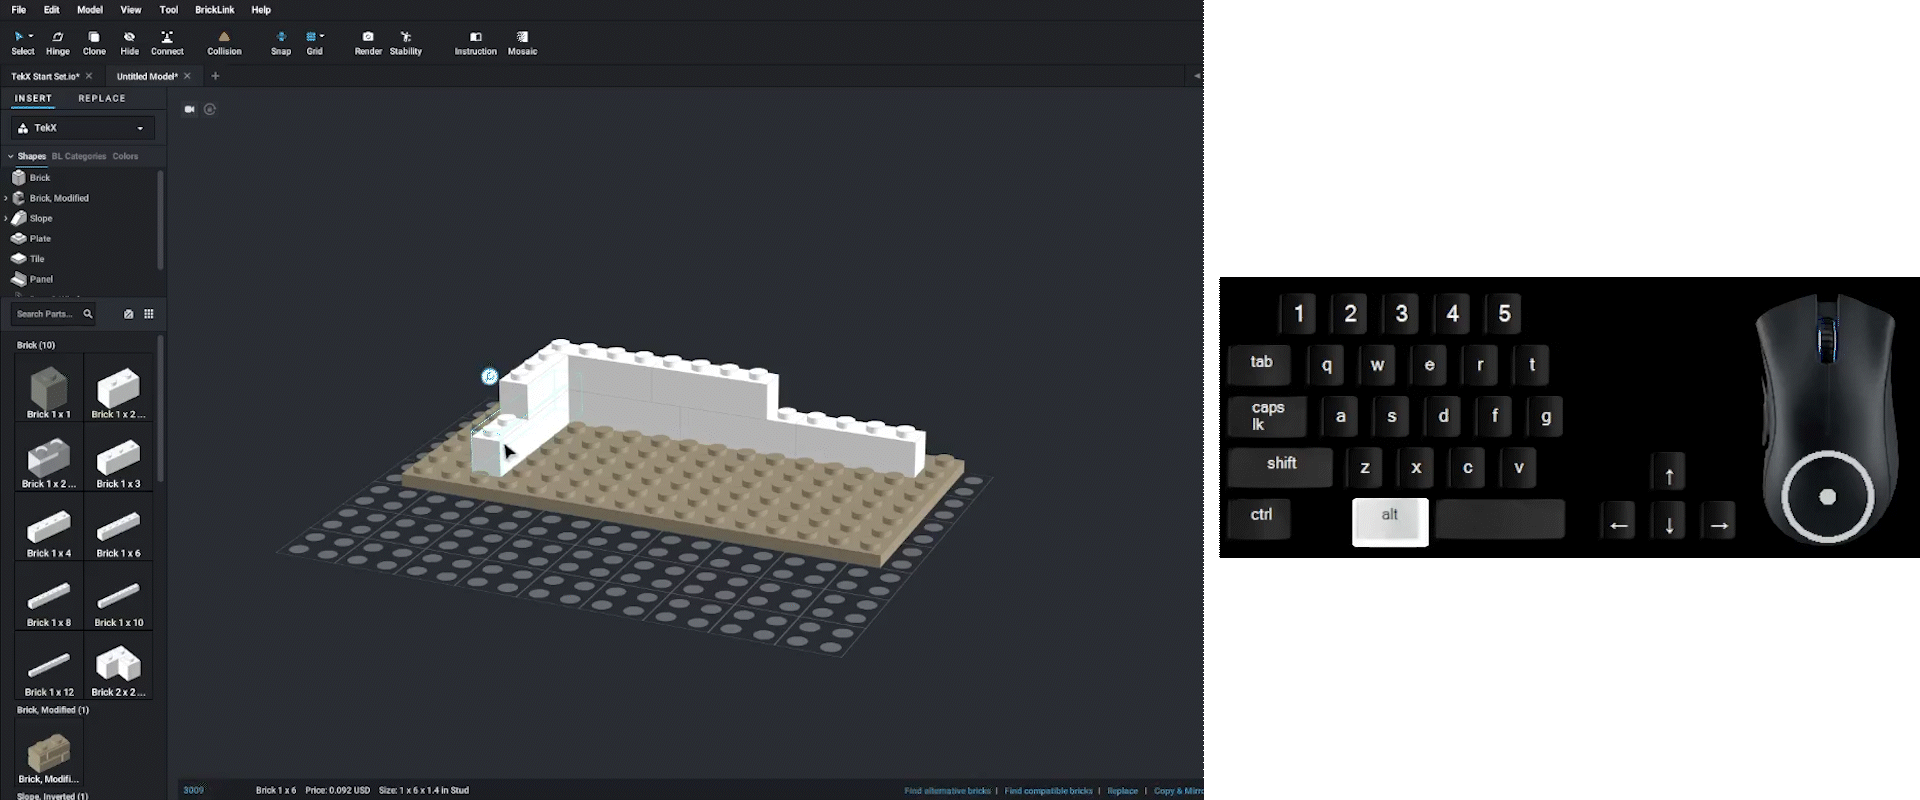The height and width of the screenshot is (800, 1920).
Task: Click the Search Parts field
Action: pyautogui.click(x=46, y=314)
